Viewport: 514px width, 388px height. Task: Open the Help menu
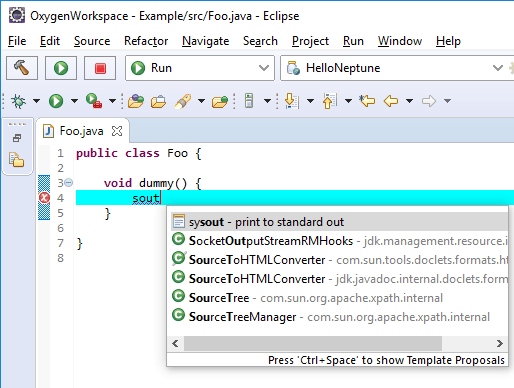point(448,41)
